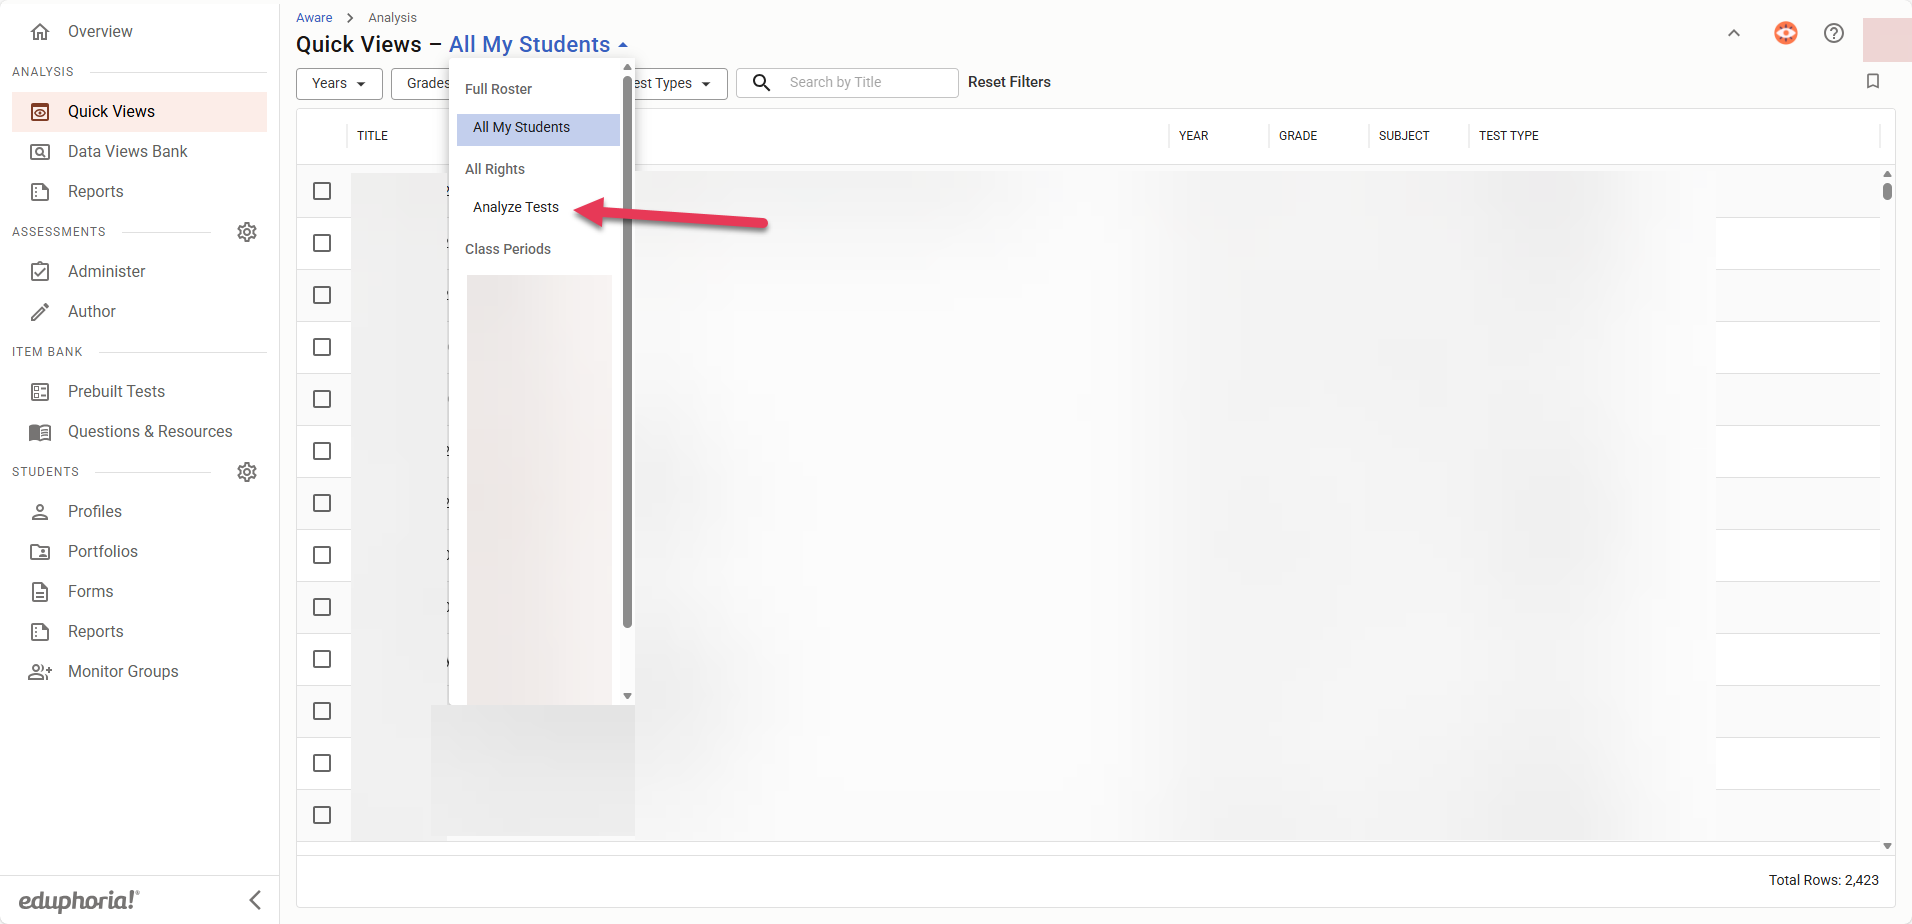Focus the Search by Title field
This screenshot has width=1912, height=924.
[x=866, y=82]
